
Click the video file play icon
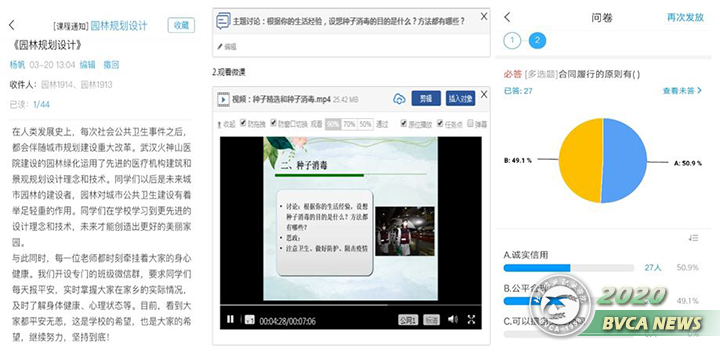pyautogui.click(x=223, y=99)
